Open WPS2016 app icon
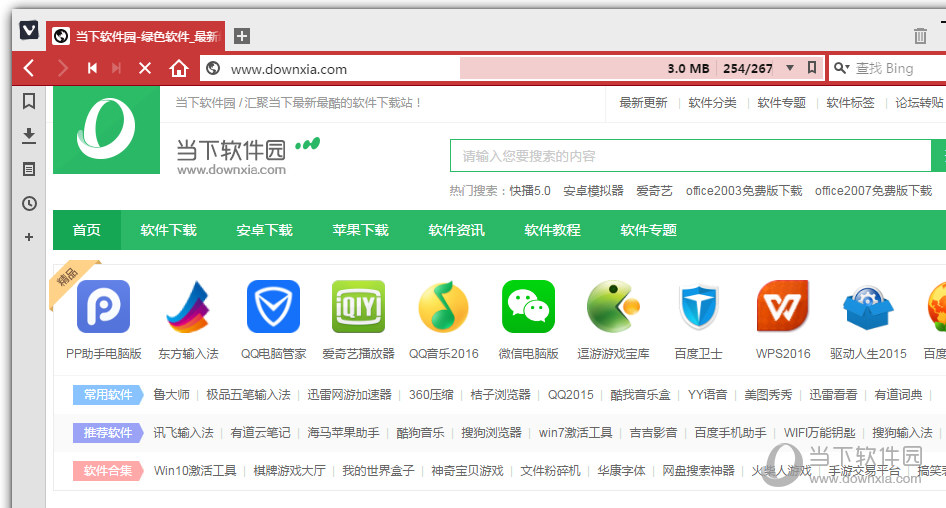Viewport: 946px width, 508px height. pyautogui.click(x=783, y=306)
